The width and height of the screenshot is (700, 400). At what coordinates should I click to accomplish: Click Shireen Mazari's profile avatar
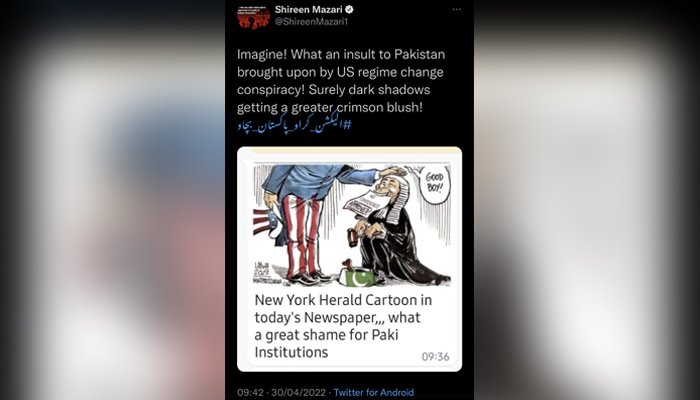click(x=253, y=17)
